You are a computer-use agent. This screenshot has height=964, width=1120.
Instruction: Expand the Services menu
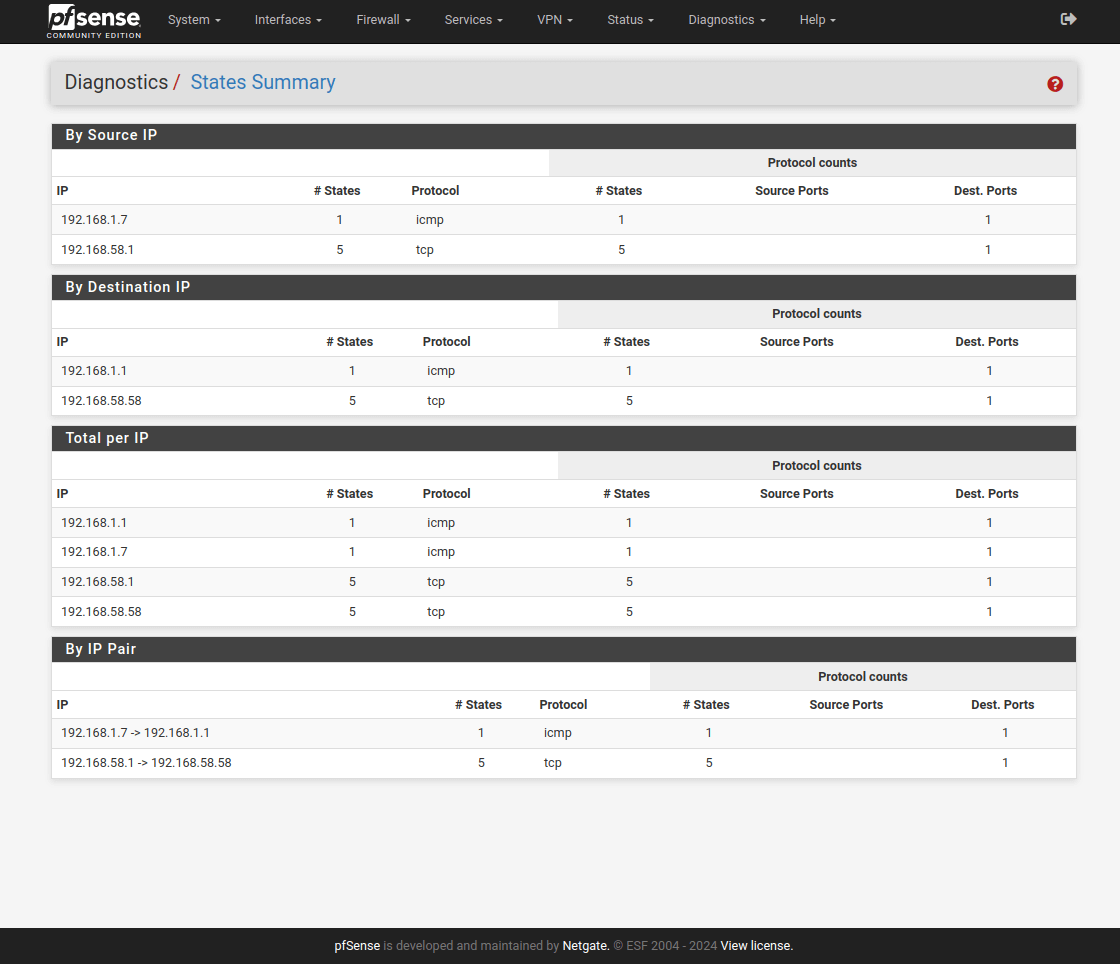pyautogui.click(x=473, y=20)
